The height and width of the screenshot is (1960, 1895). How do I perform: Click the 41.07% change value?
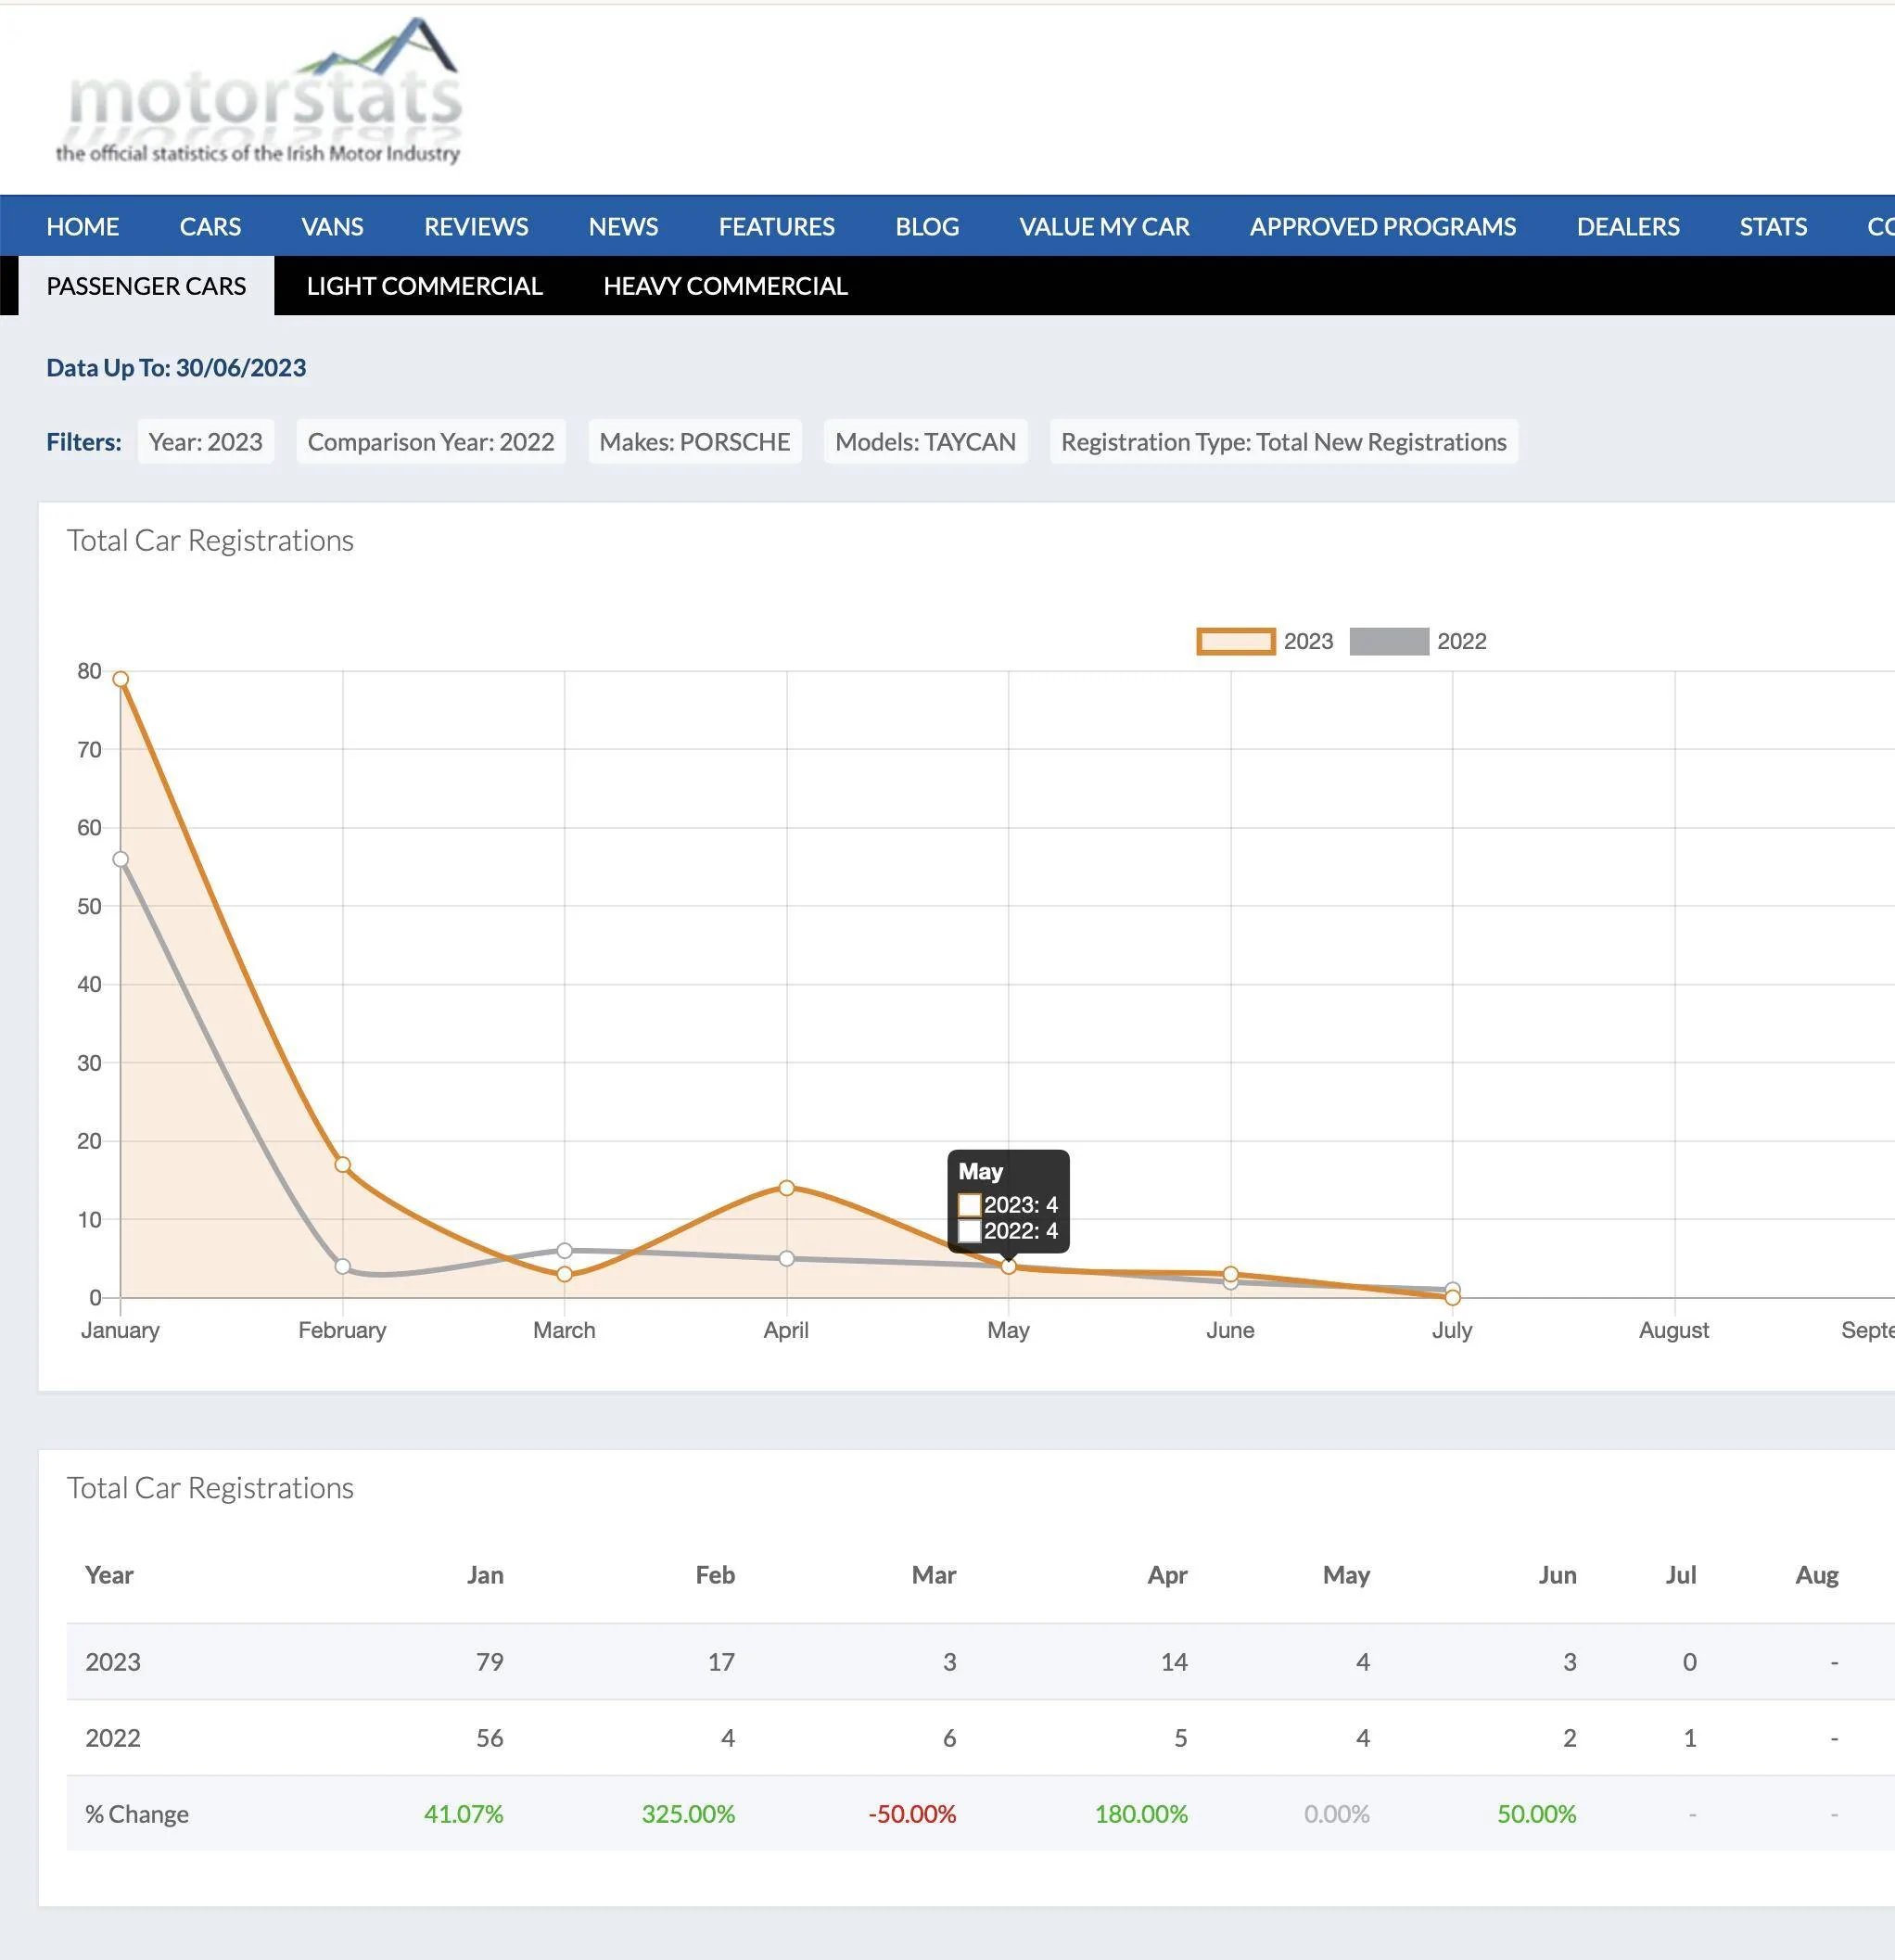[x=464, y=1814]
